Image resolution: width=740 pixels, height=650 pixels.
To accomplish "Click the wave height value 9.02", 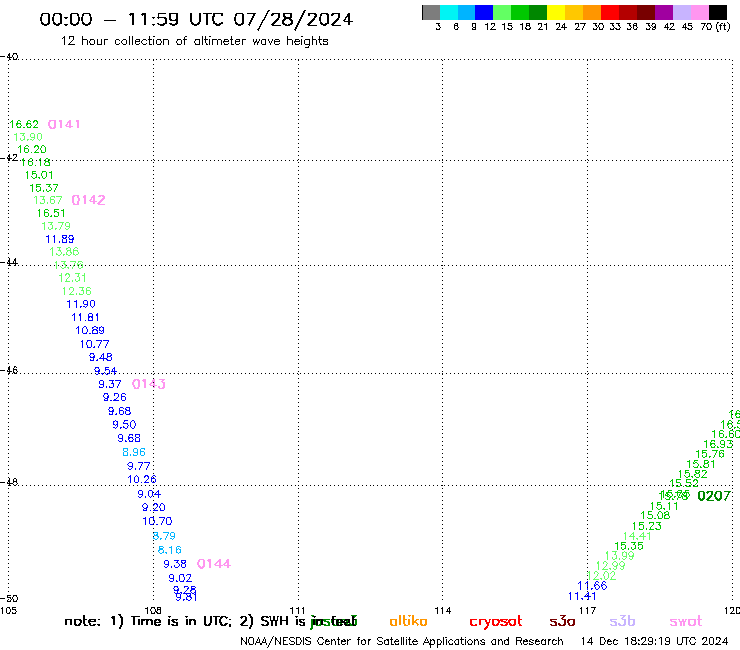I will (x=180, y=578).
